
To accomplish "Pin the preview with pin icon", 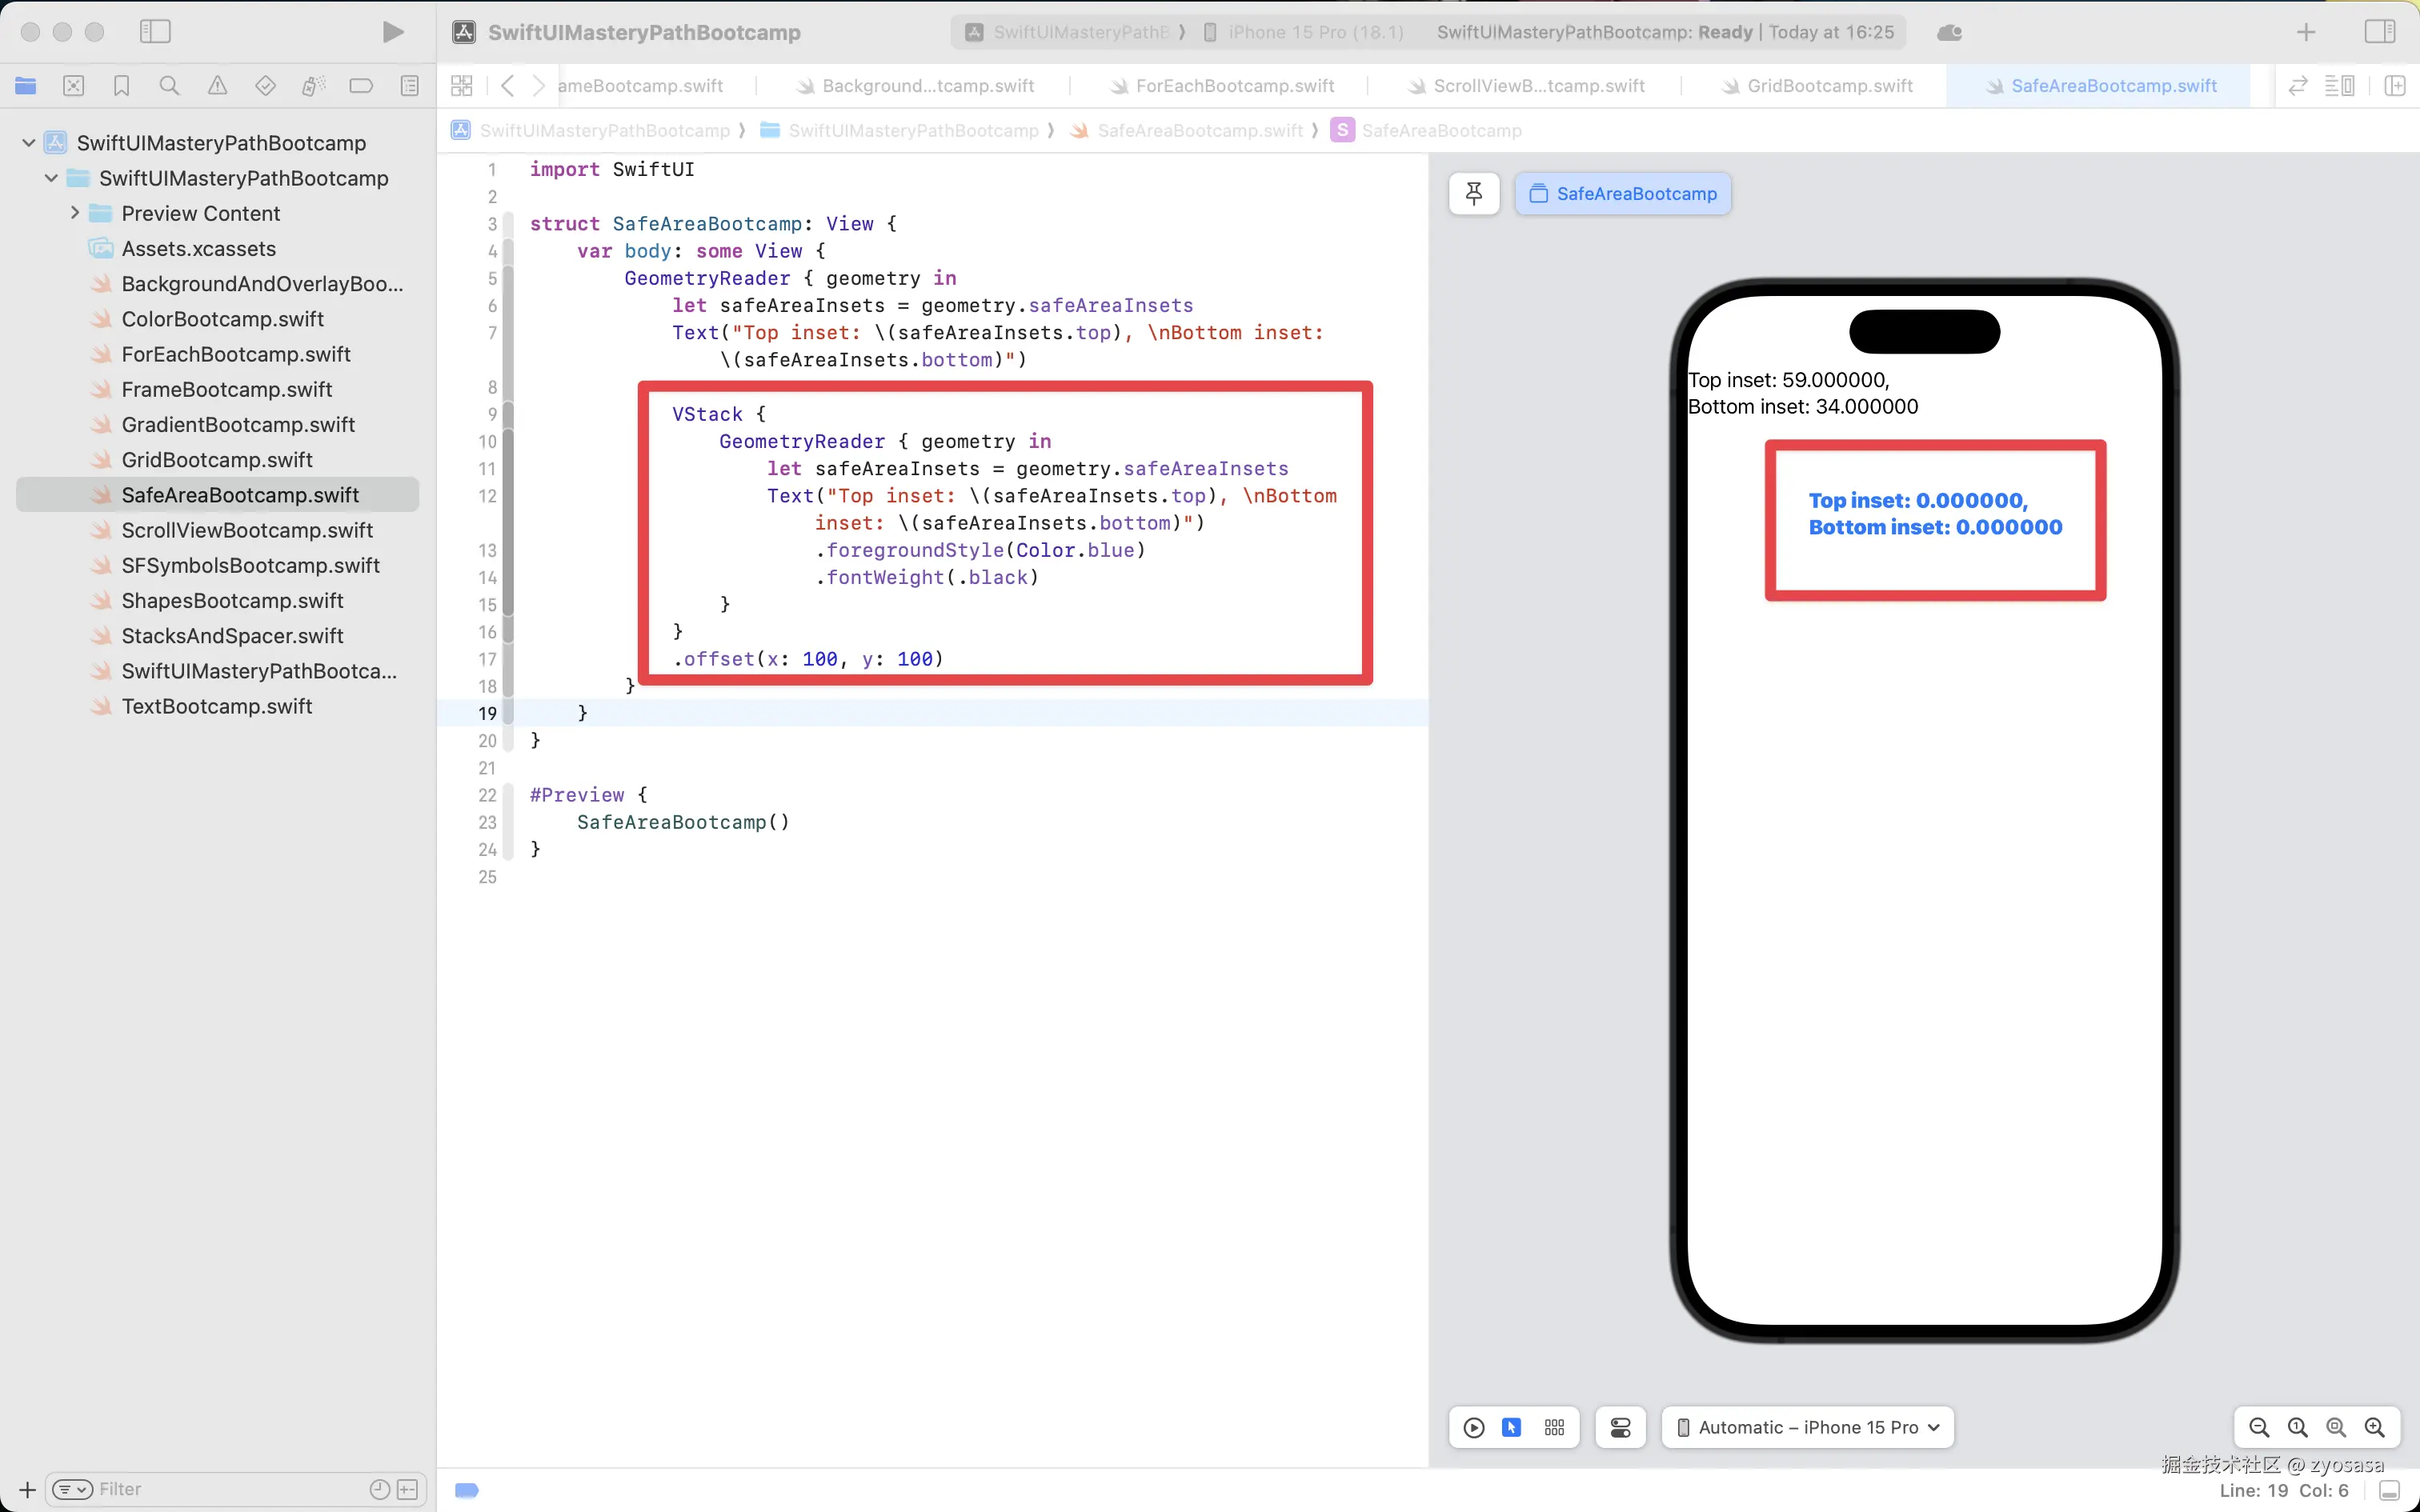I will (x=1473, y=193).
